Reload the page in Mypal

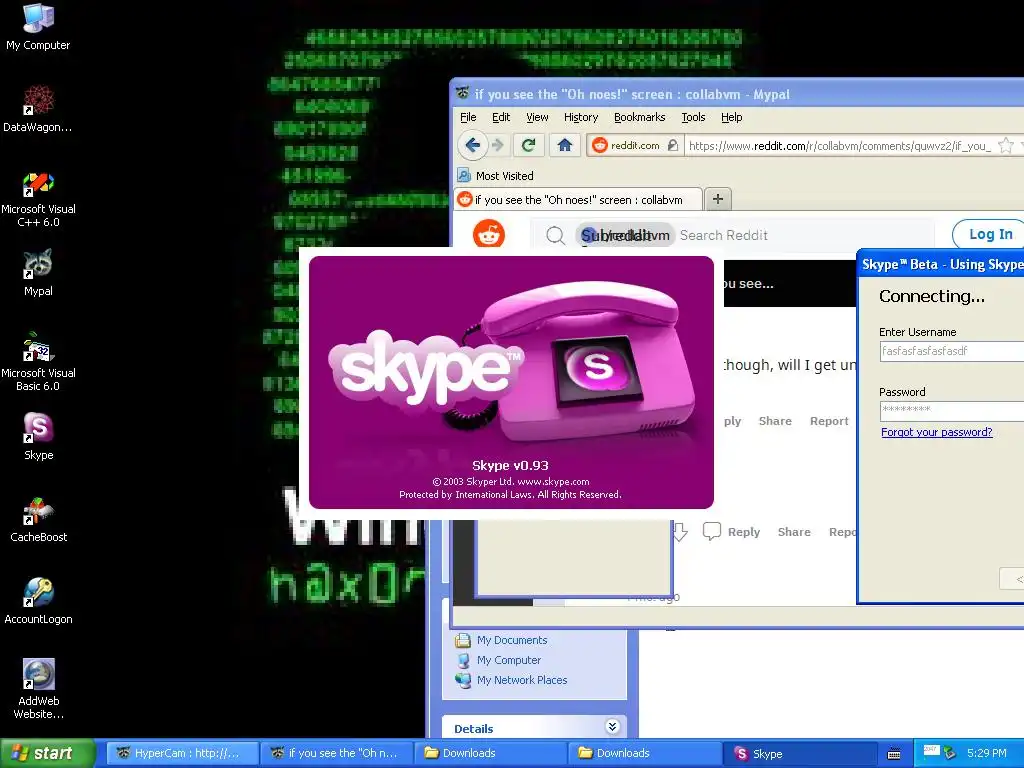tap(529, 145)
